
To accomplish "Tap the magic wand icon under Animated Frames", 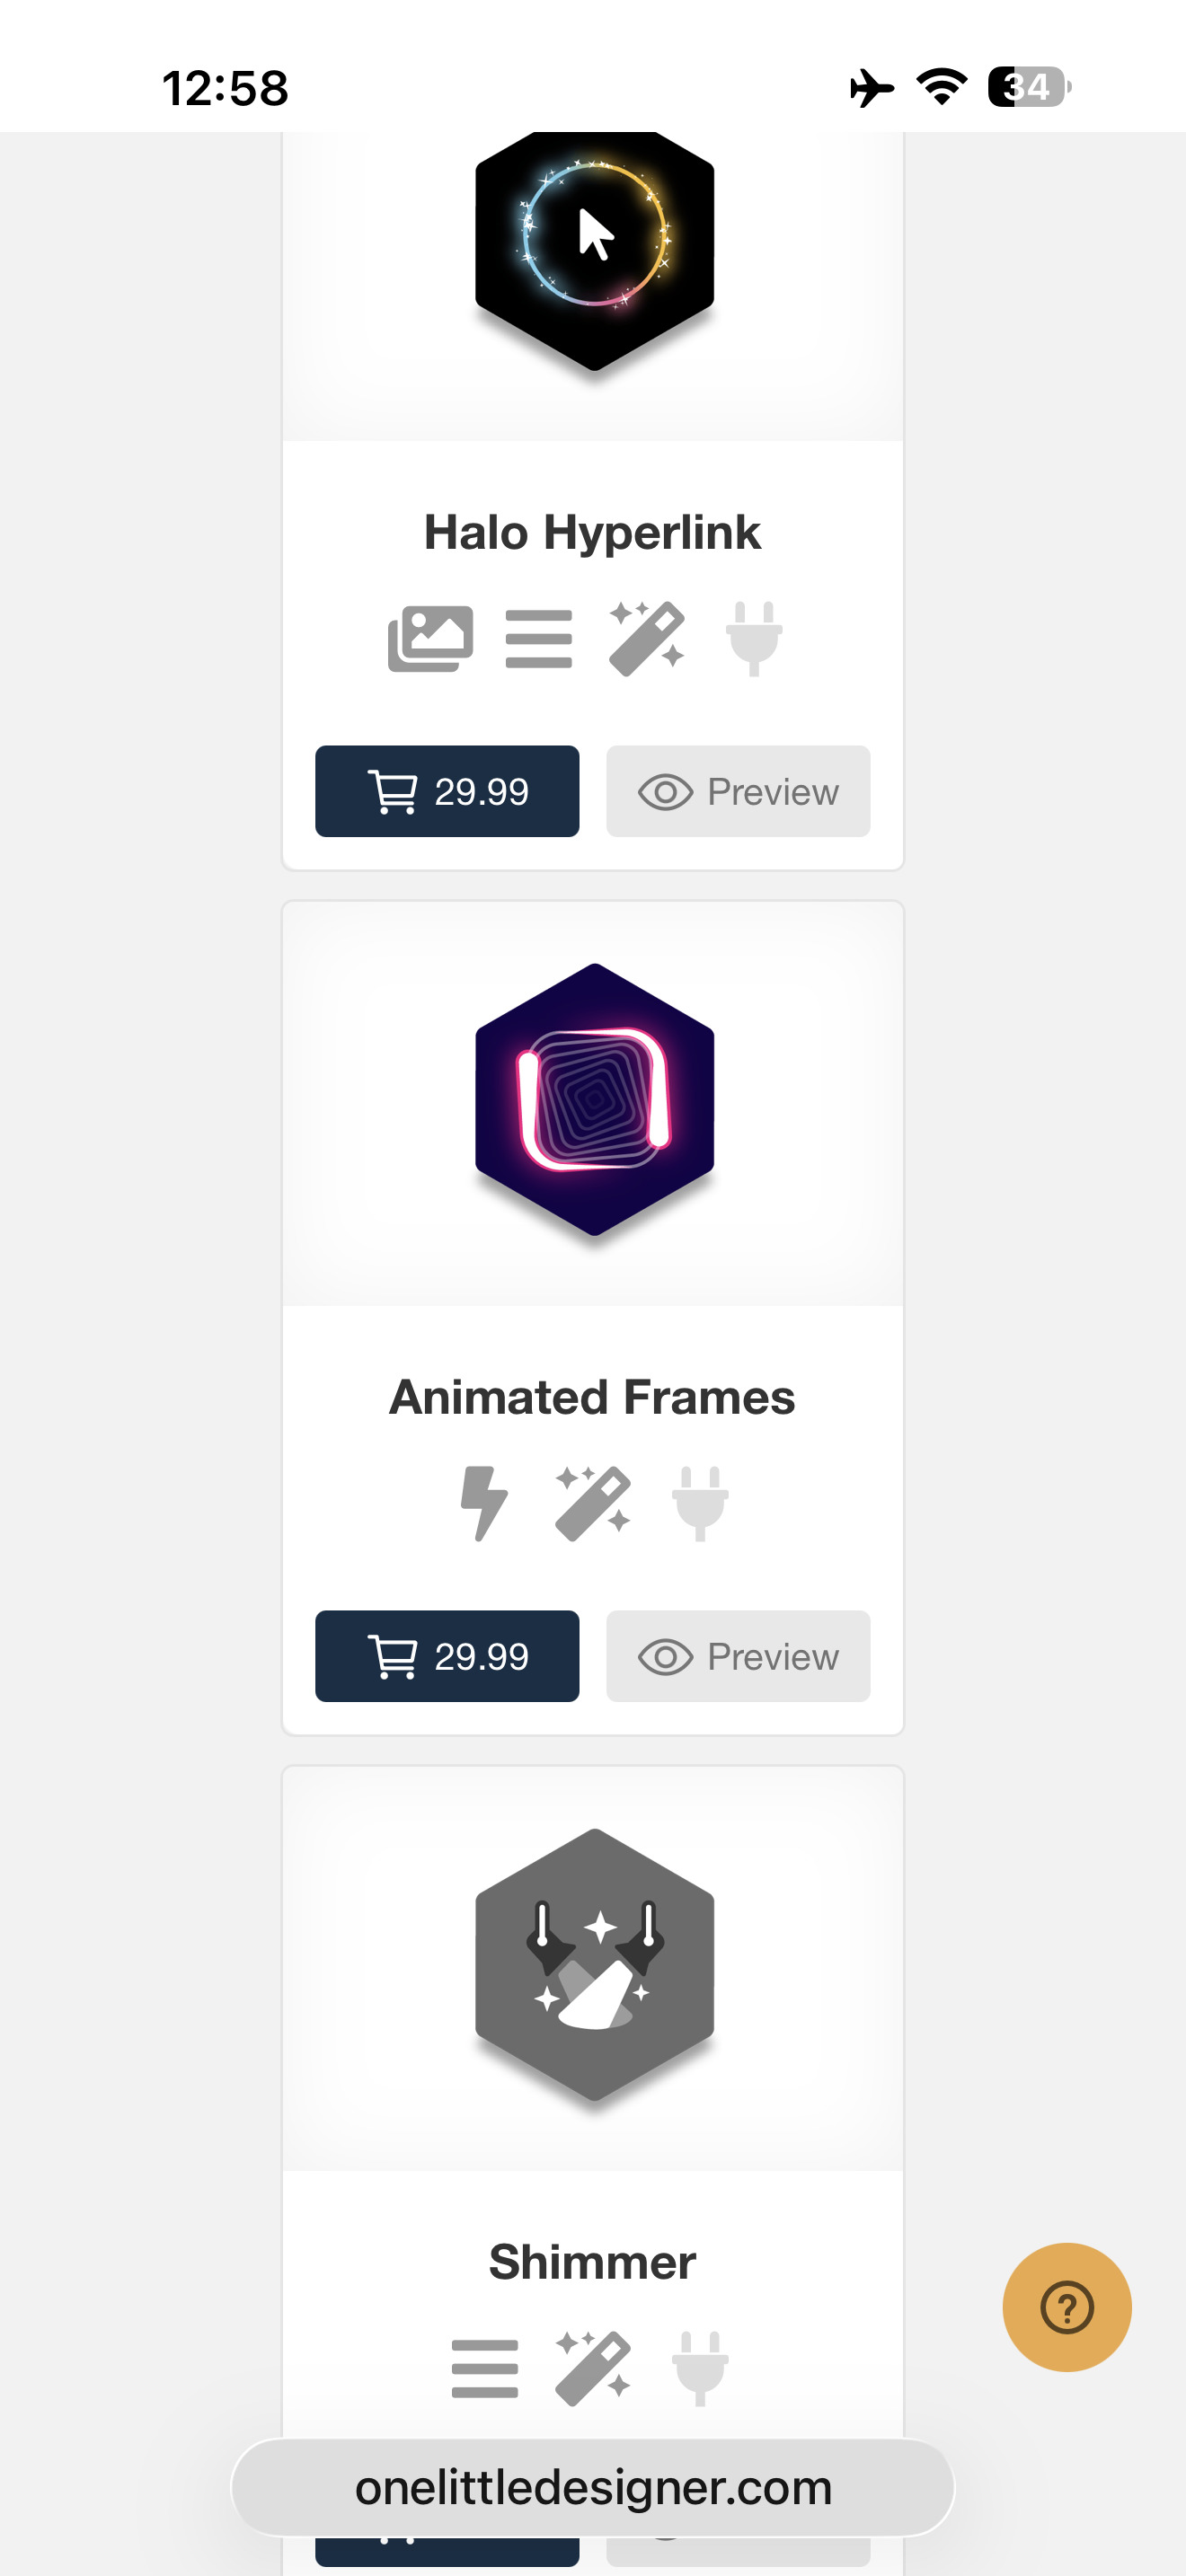I will [593, 1503].
